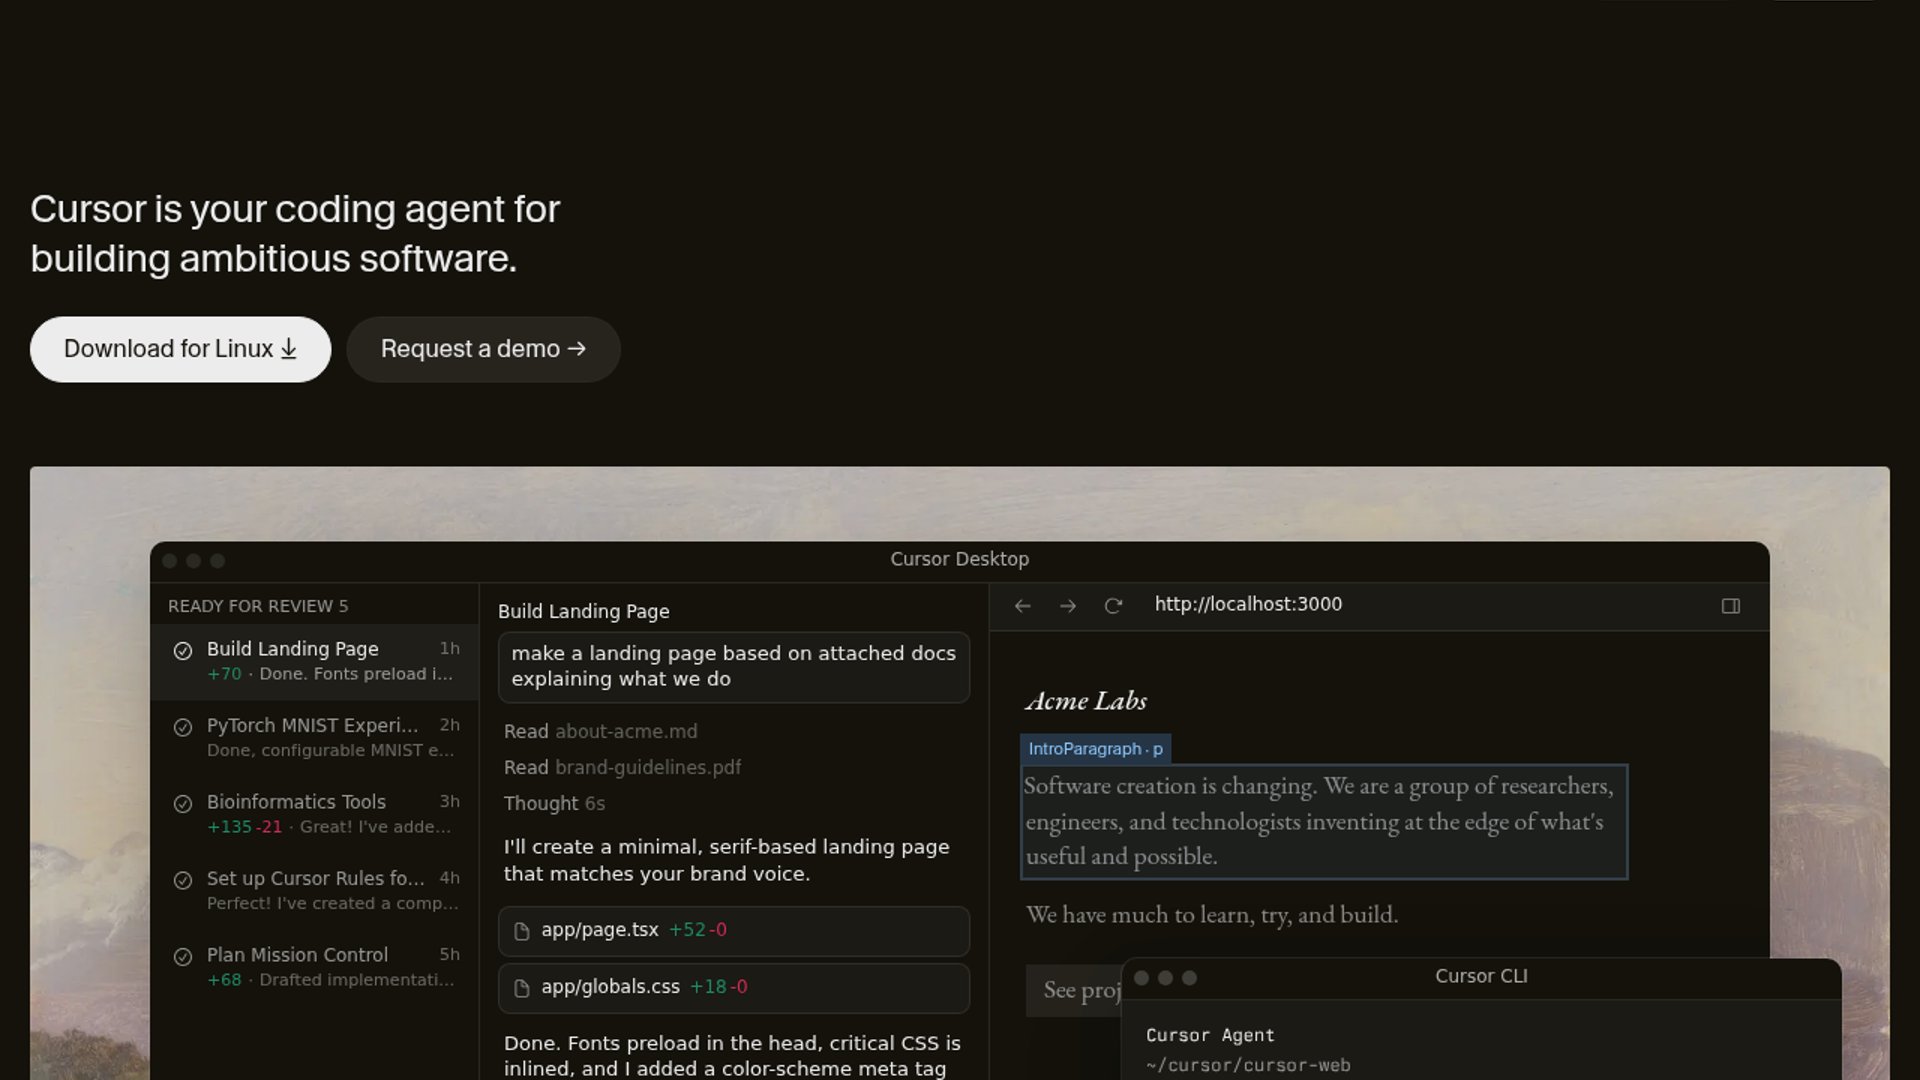Screen dimensions: 1920x1080
Task: Click the We have much to learn sentence
Action: (x=1212, y=915)
